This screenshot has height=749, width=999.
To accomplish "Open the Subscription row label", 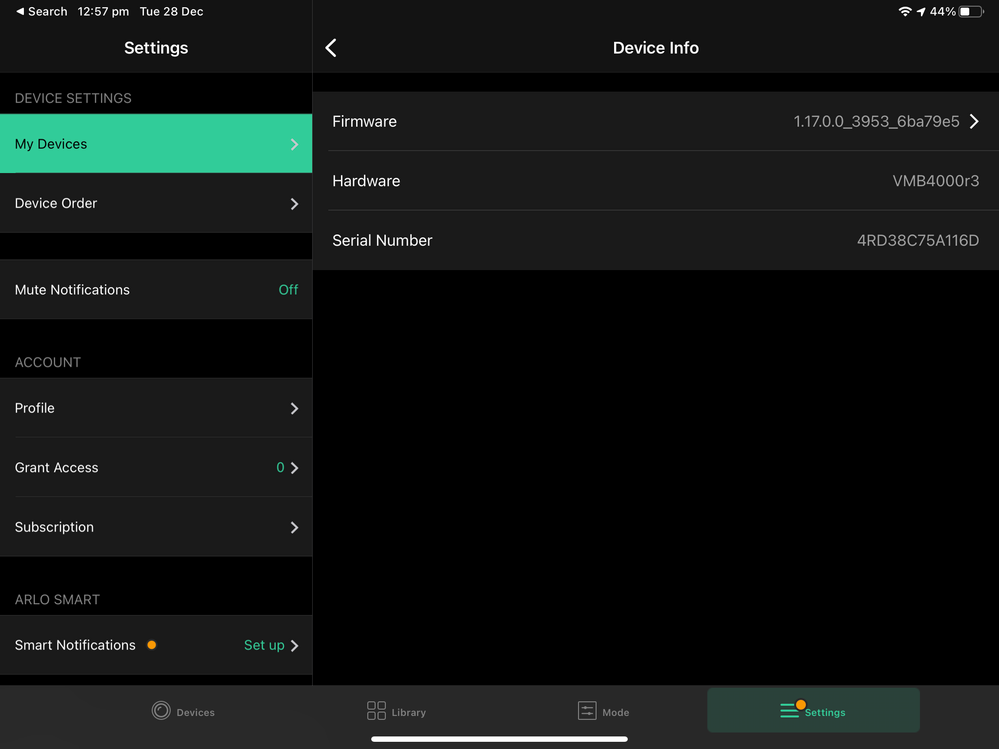I will click(x=54, y=527).
